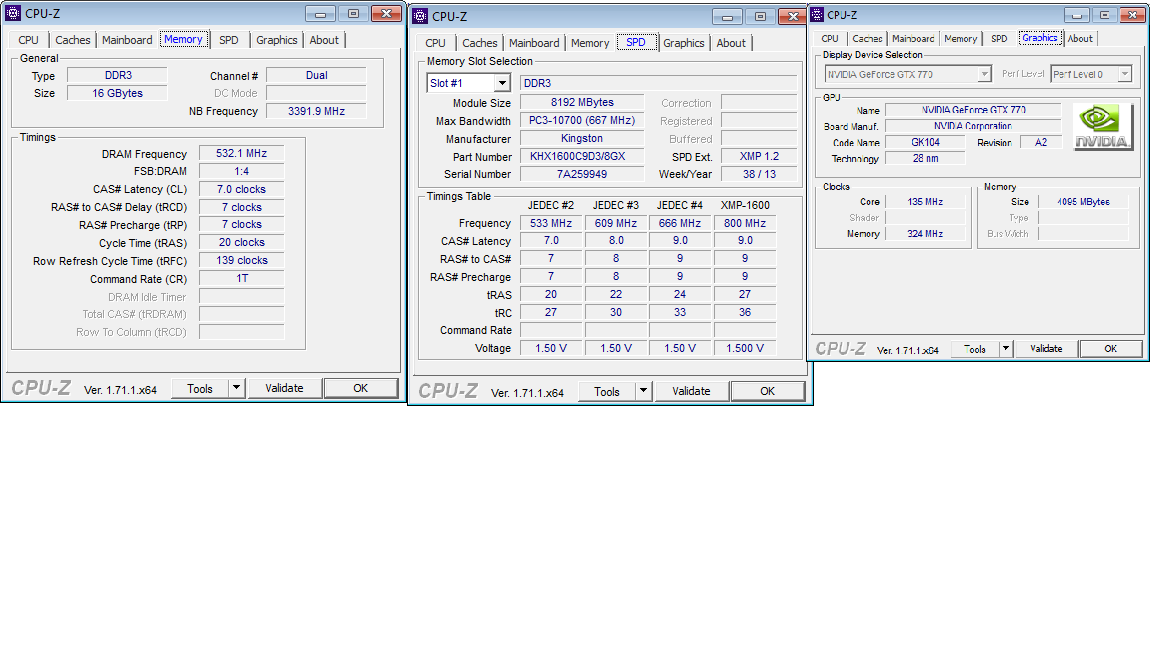The image size is (1152, 648).
Task: Open the Graphics tab in the left window
Action: coord(277,40)
